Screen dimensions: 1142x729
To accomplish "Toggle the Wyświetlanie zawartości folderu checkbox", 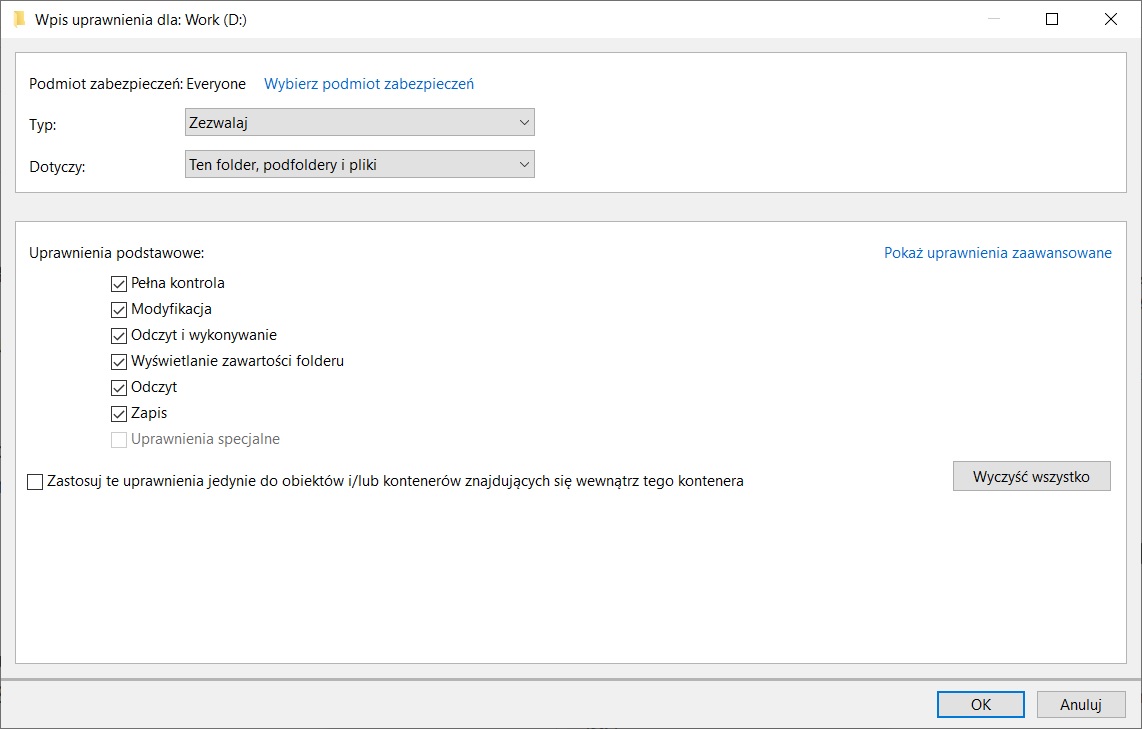I will 119,362.
